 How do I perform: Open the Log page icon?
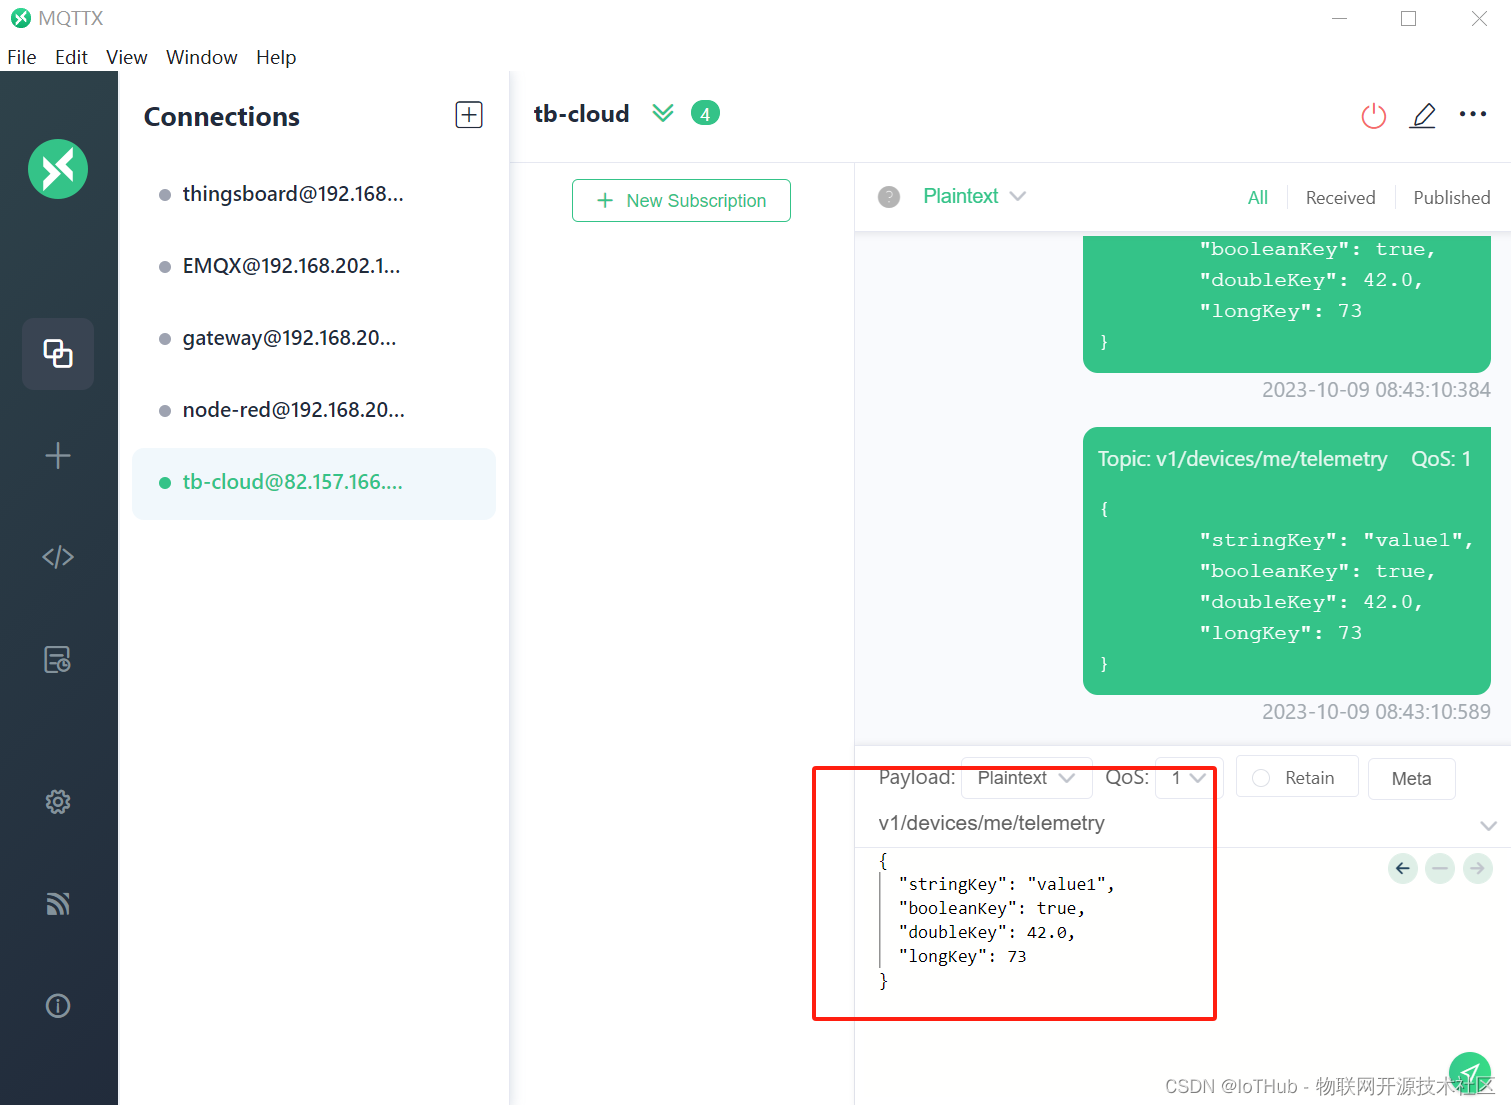[58, 659]
